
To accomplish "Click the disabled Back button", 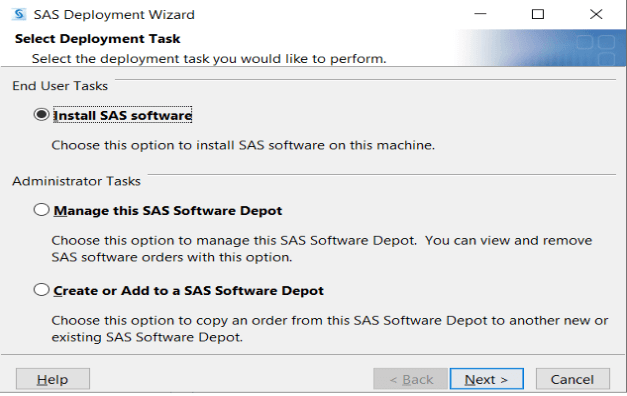I will pyautogui.click(x=411, y=379).
